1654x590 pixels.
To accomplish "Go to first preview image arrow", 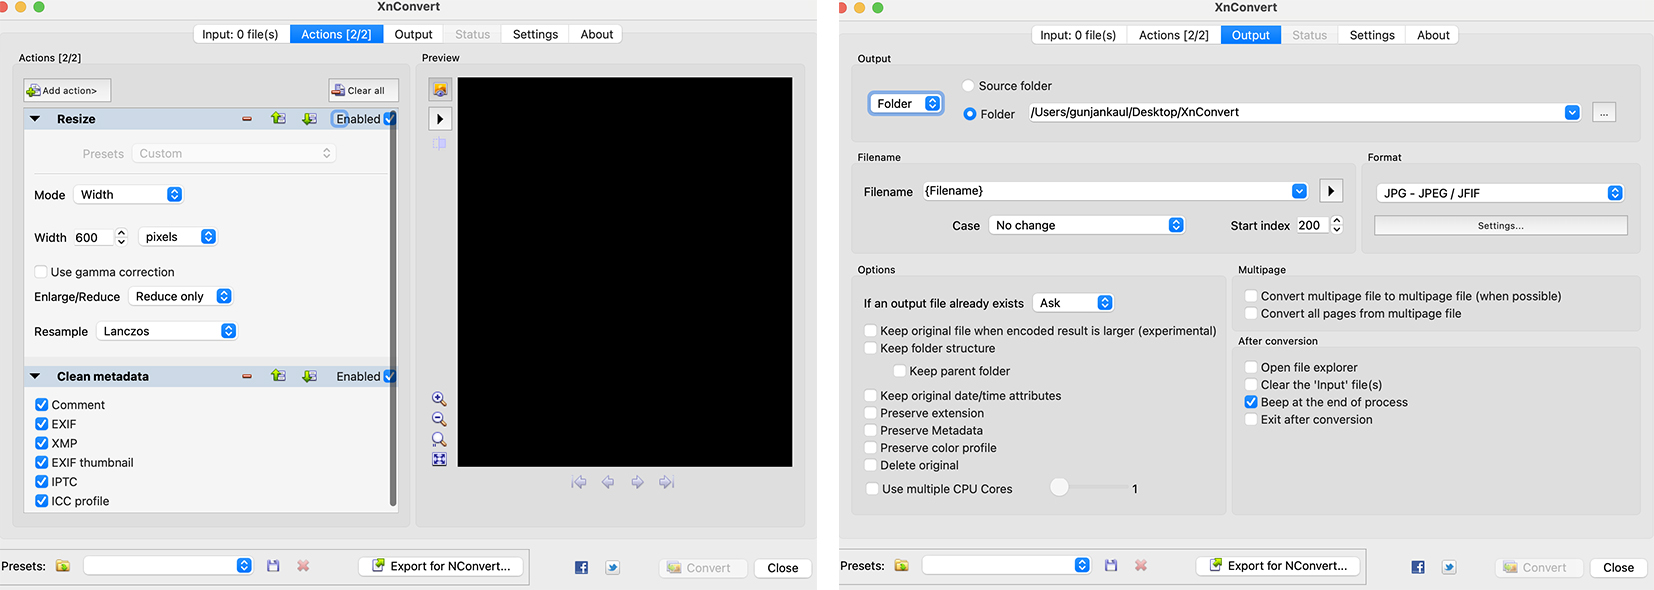I will 579,482.
